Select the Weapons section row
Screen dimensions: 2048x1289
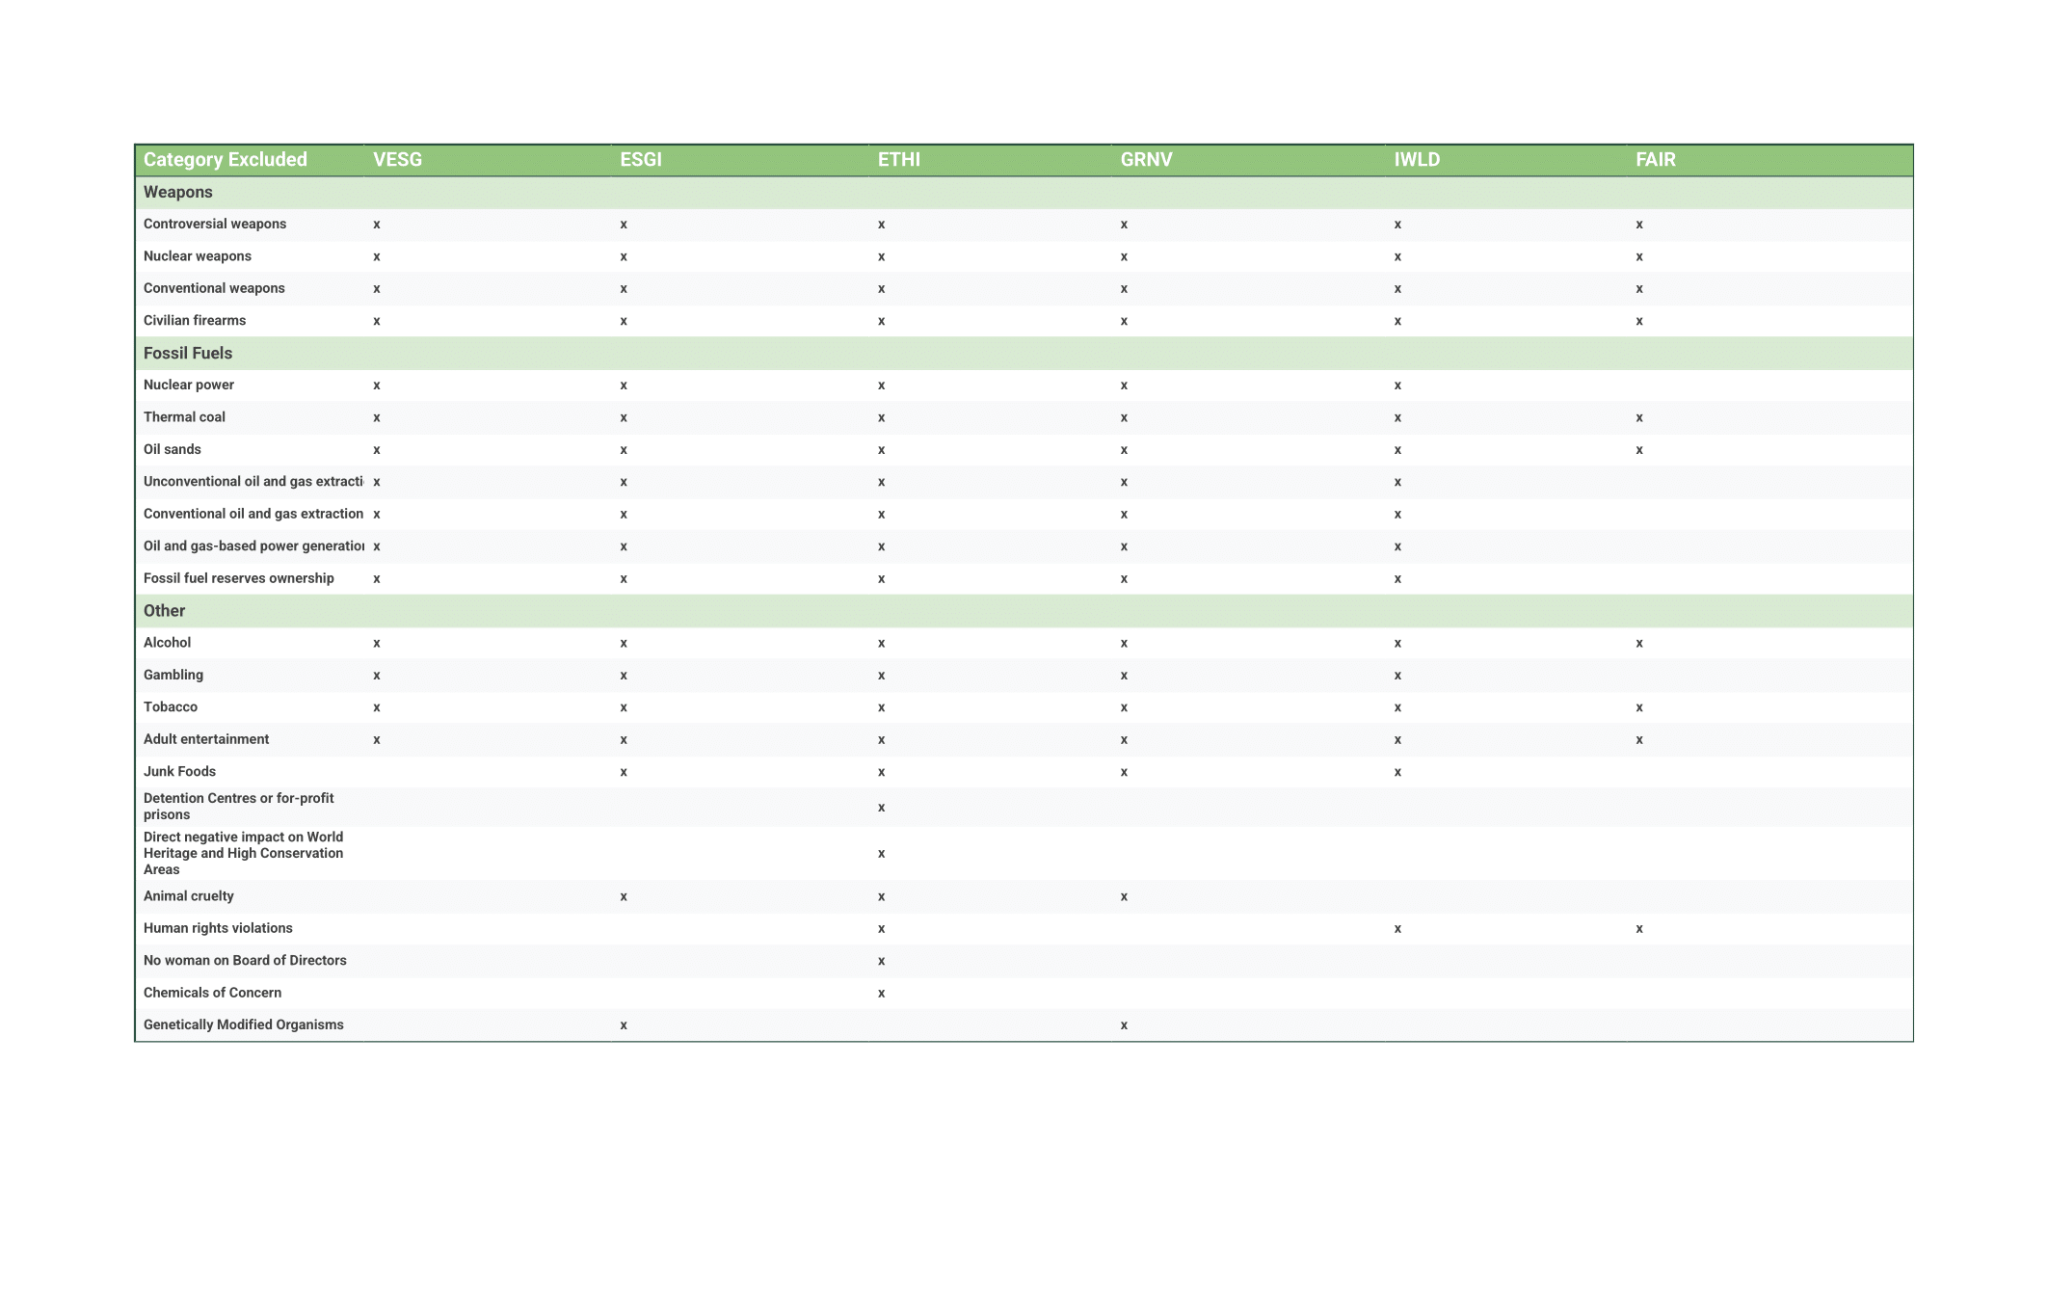tap(1024, 192)
